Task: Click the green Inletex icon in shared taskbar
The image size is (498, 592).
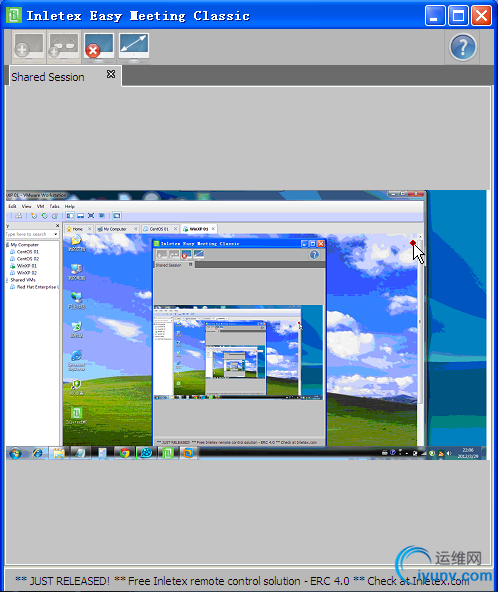Action: click(x=168, y=453)
